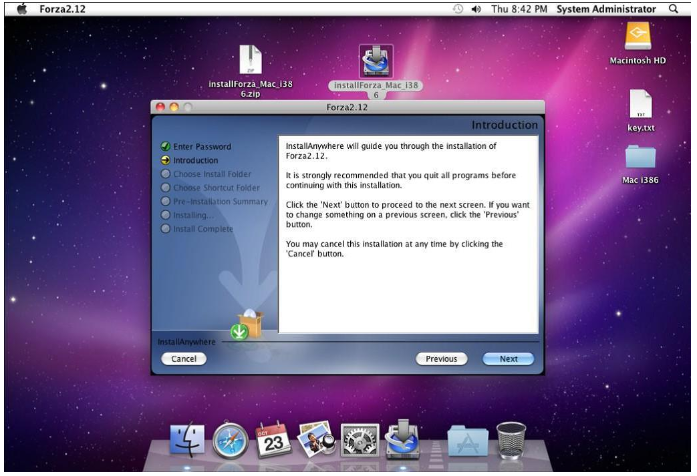697x476 pixels.
Task: Click the 'Choose Install Folder' step label
Action: pyautogui.click(x=212, y=174)
